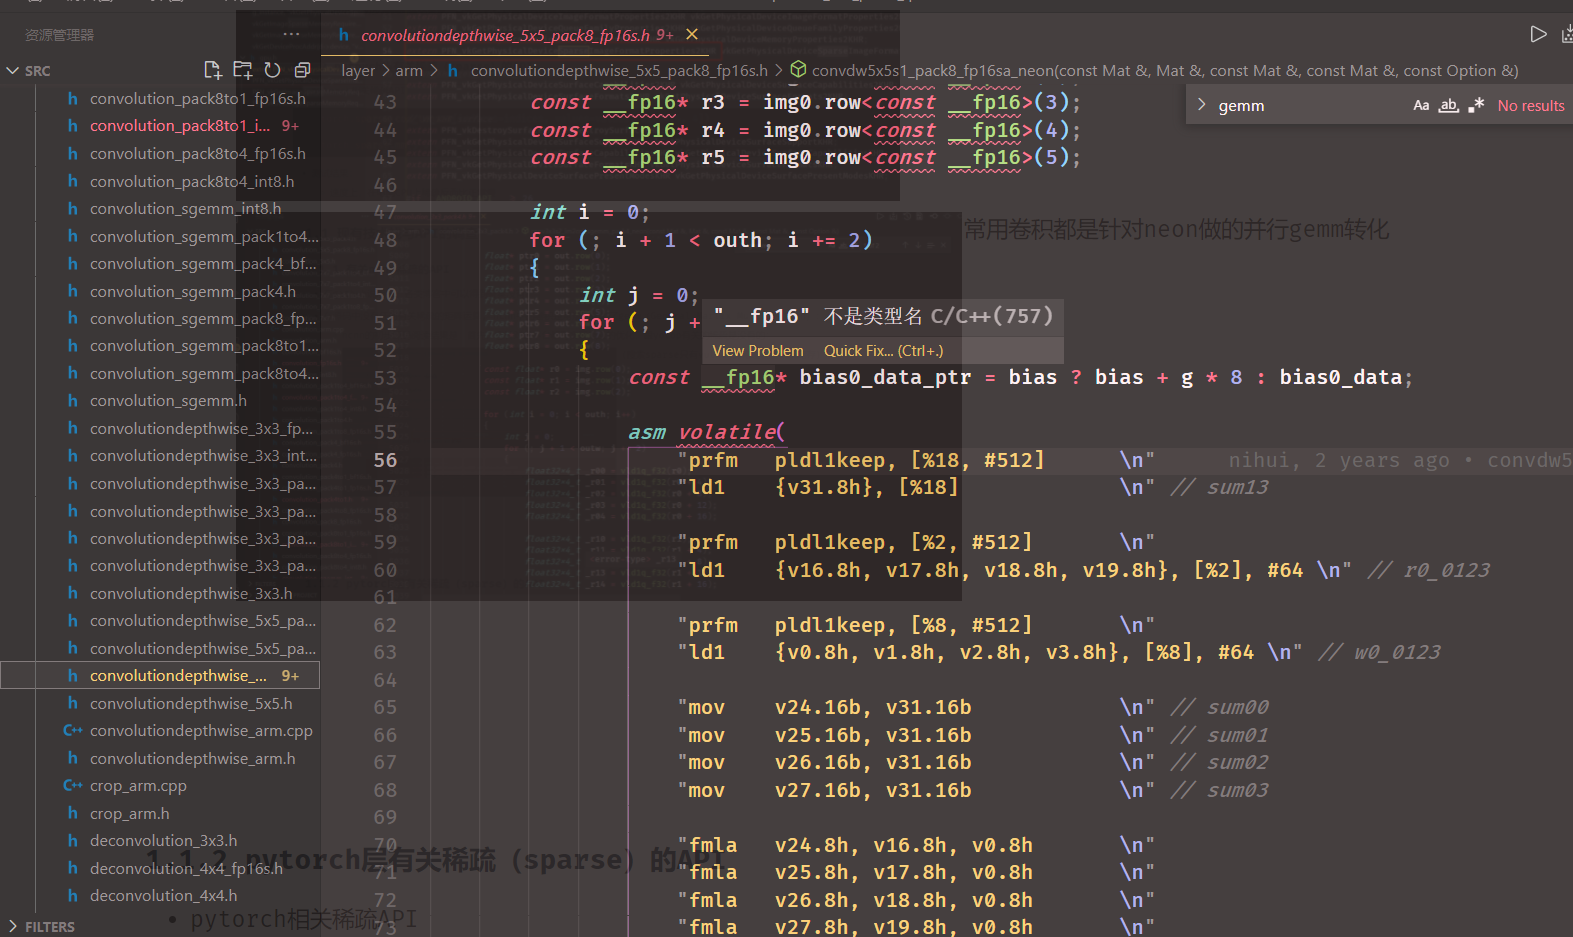Click h icon beside convolution_pack8to4_int8.h
Image resolution: width=1573 pixels, height=937 pixels.
(x=72, y=181)
